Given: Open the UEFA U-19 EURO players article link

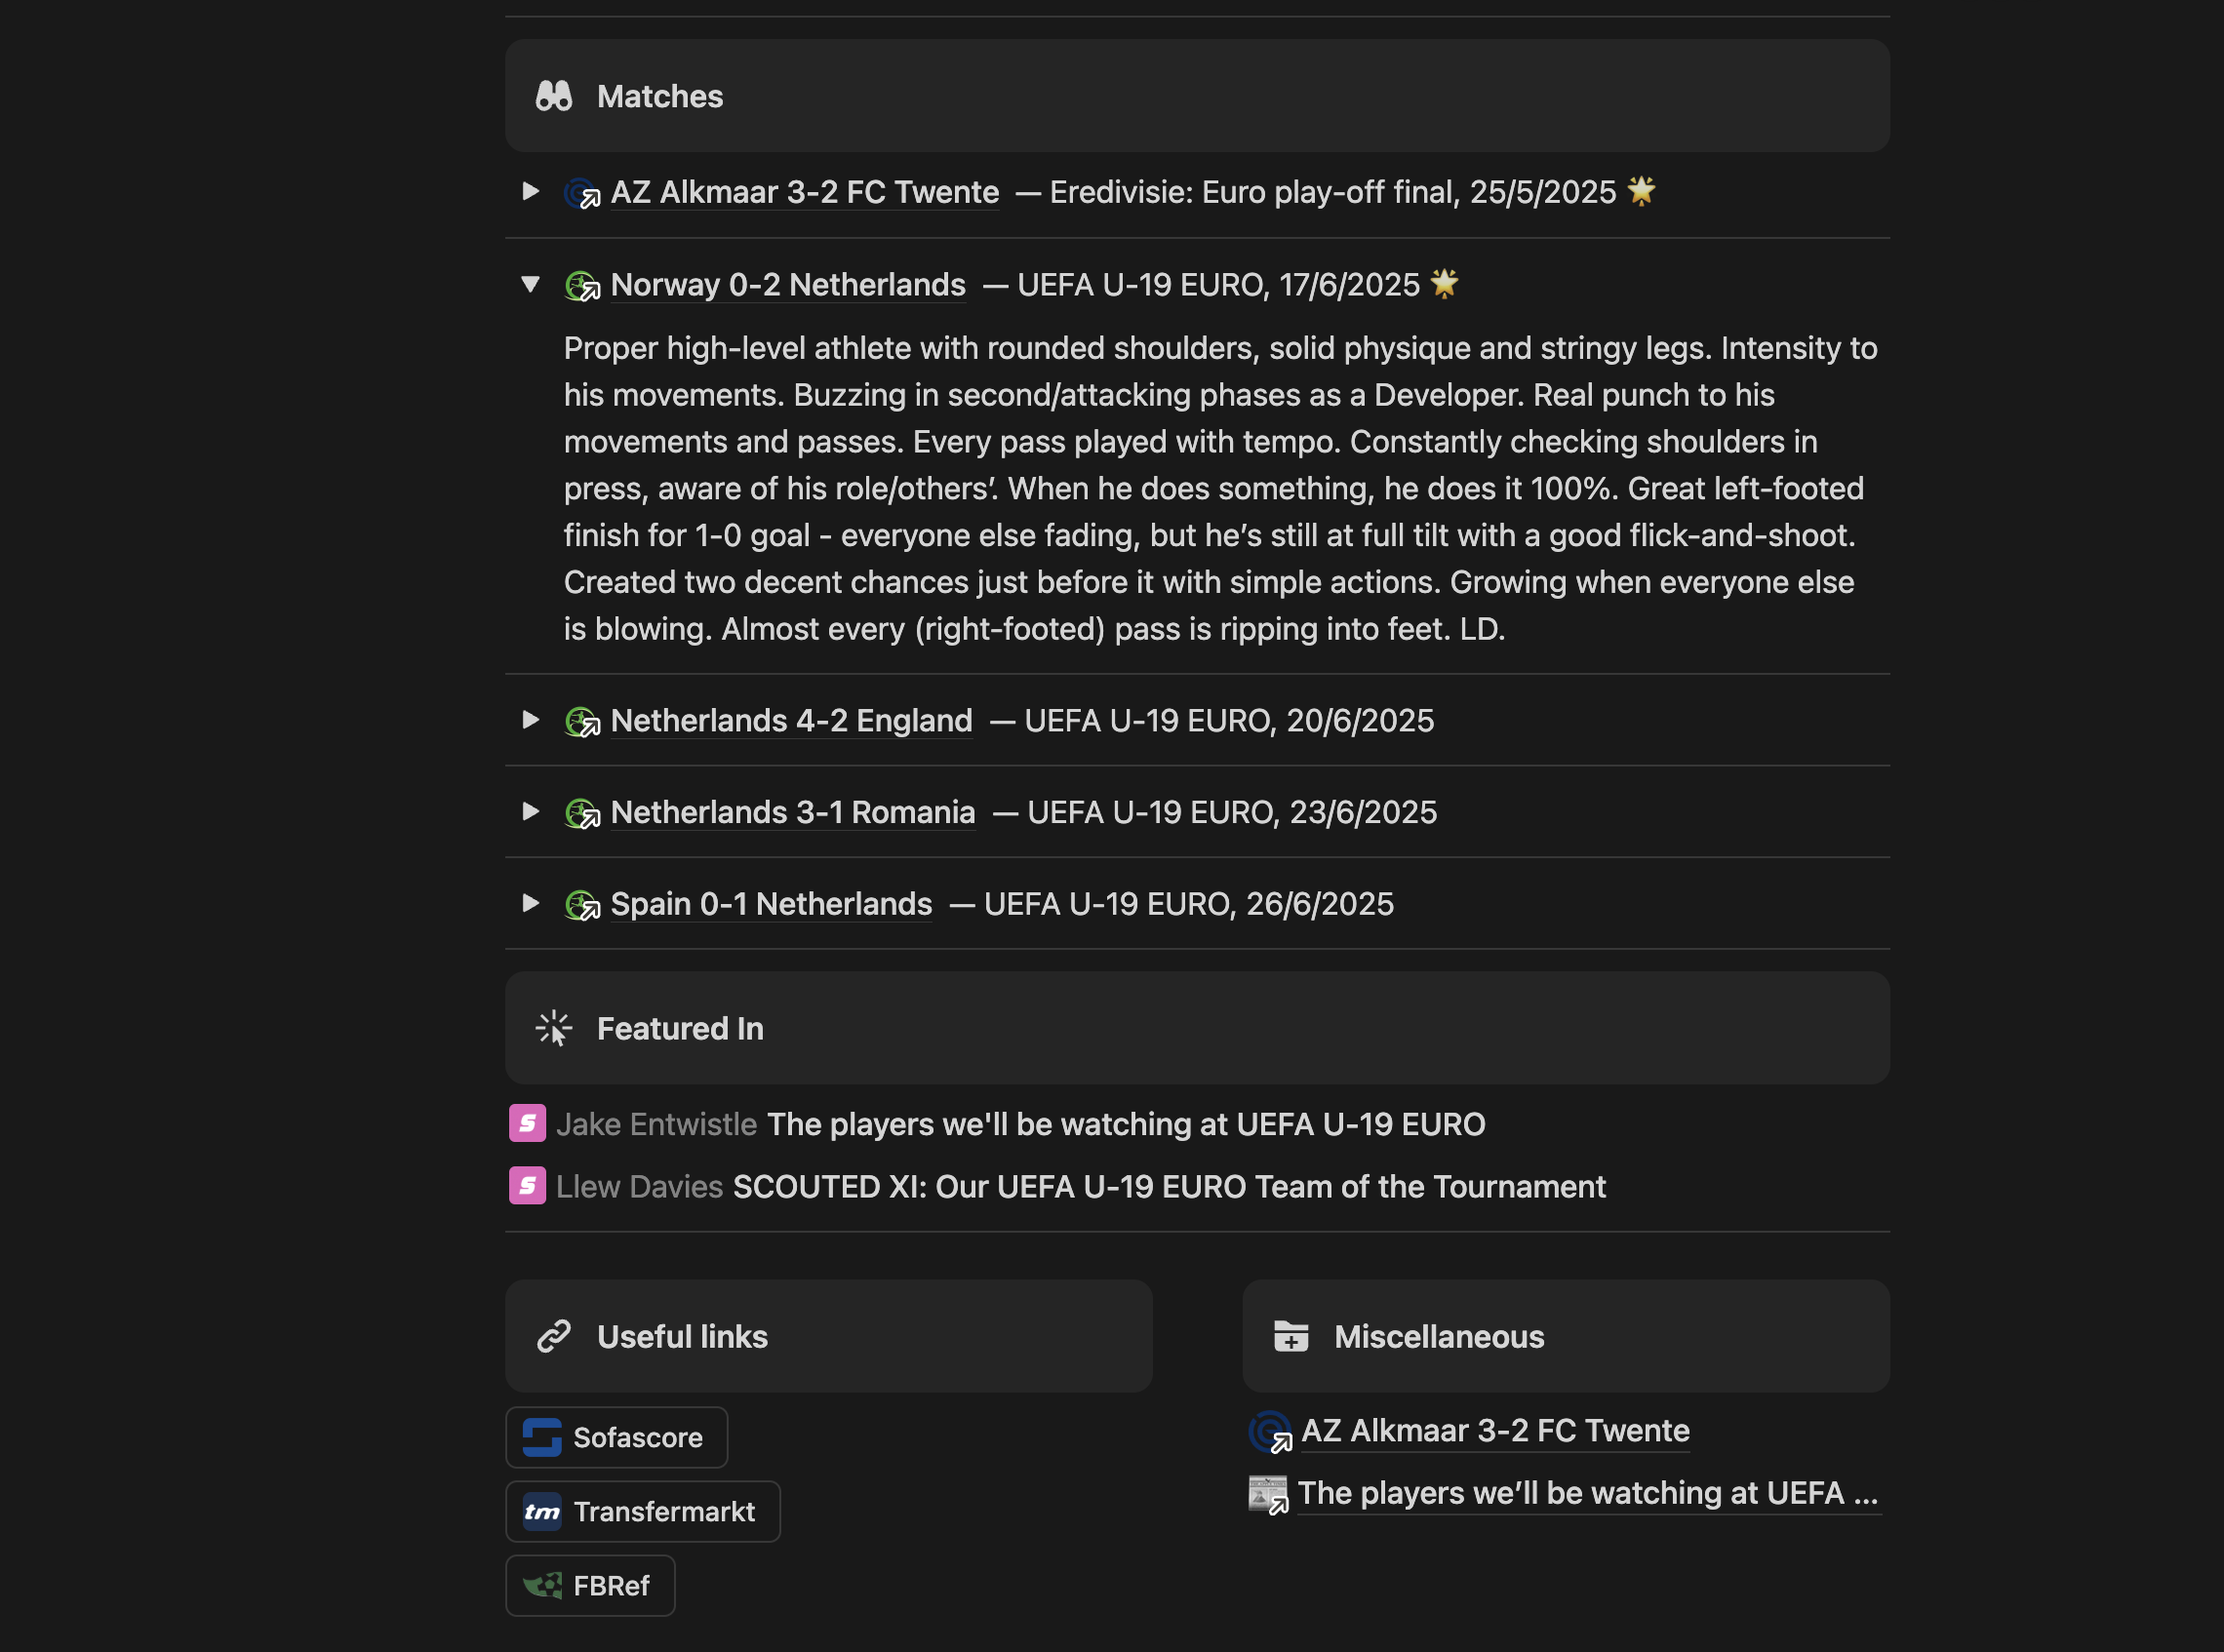Looking at the screenshot, I should [1589, 1492].
